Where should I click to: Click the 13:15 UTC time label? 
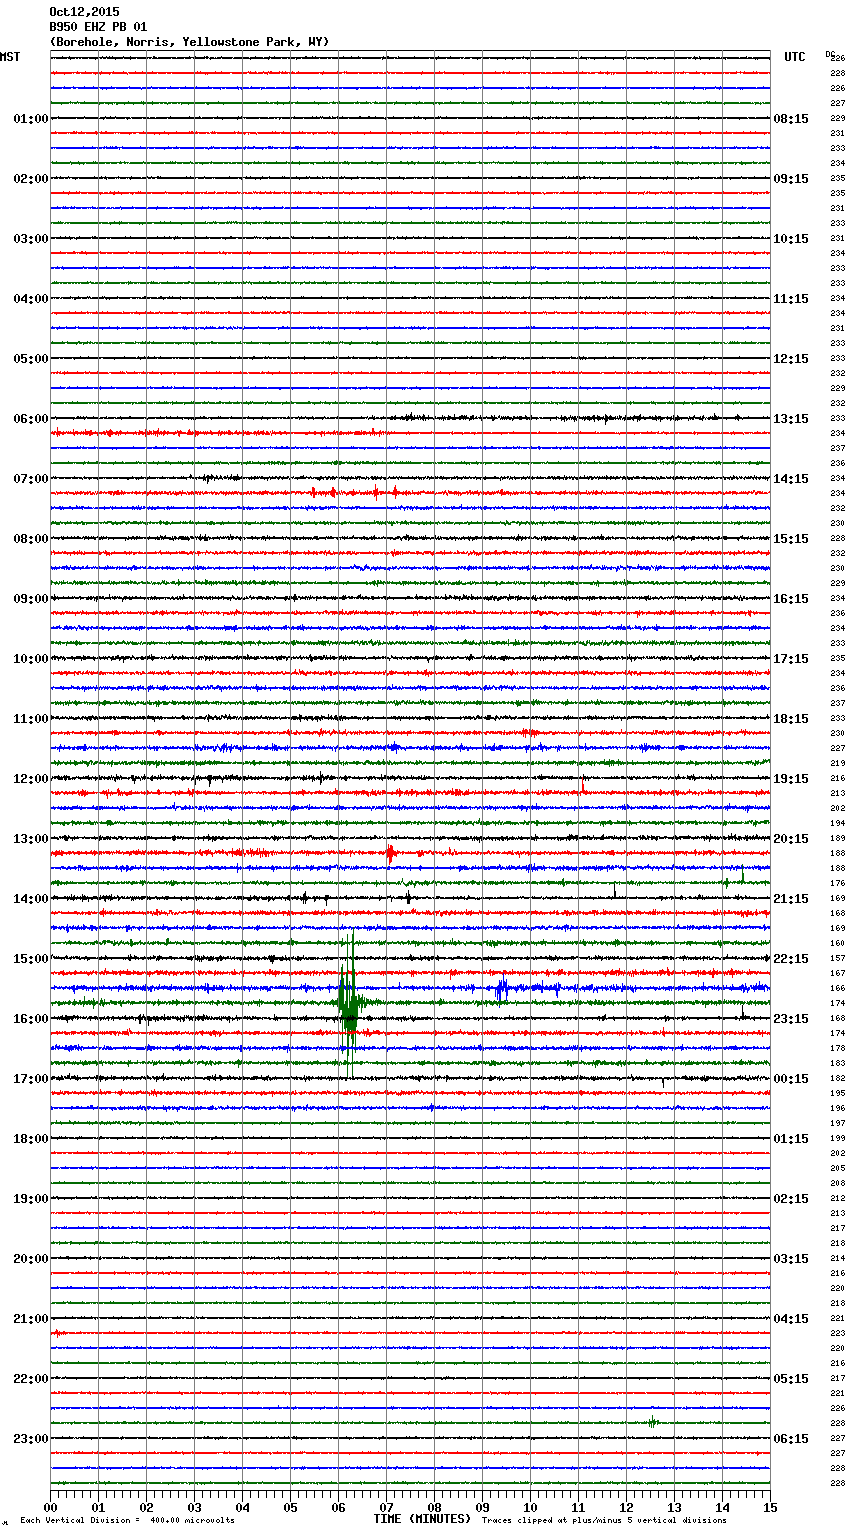coord(791,419)
